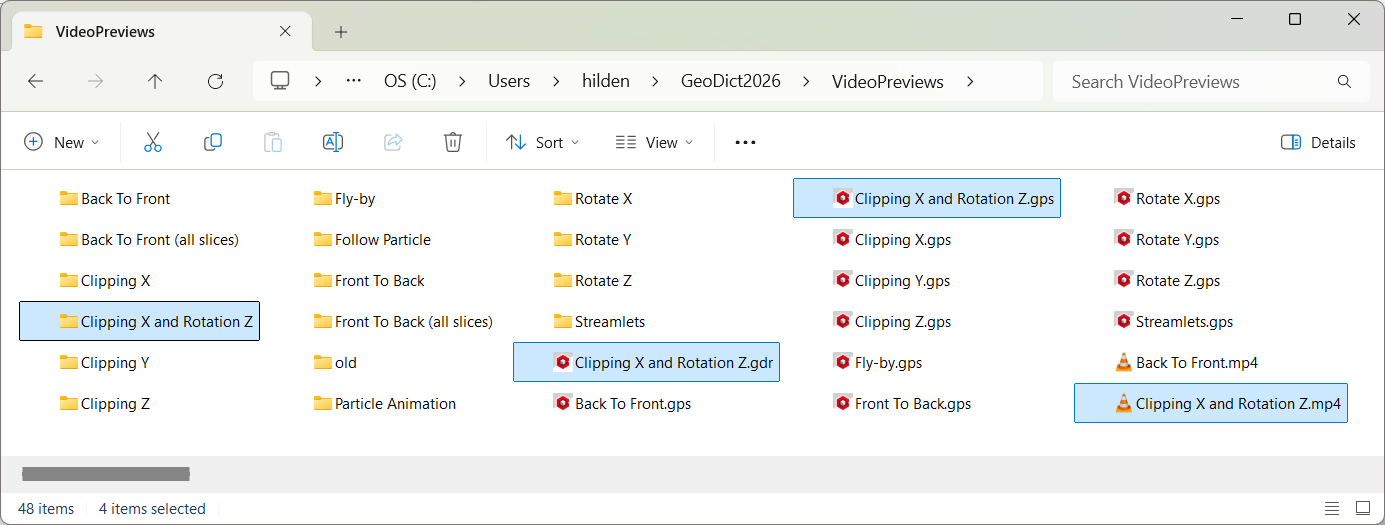Expand the chevron after Users in path
Screen dimensions: 1385x525
click(x=556, y=82)
